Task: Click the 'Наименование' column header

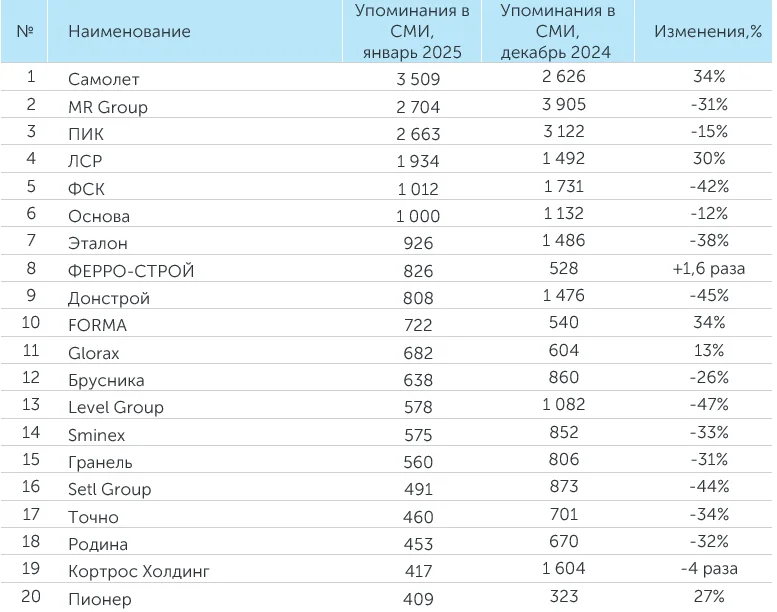Action: [129, 31]
